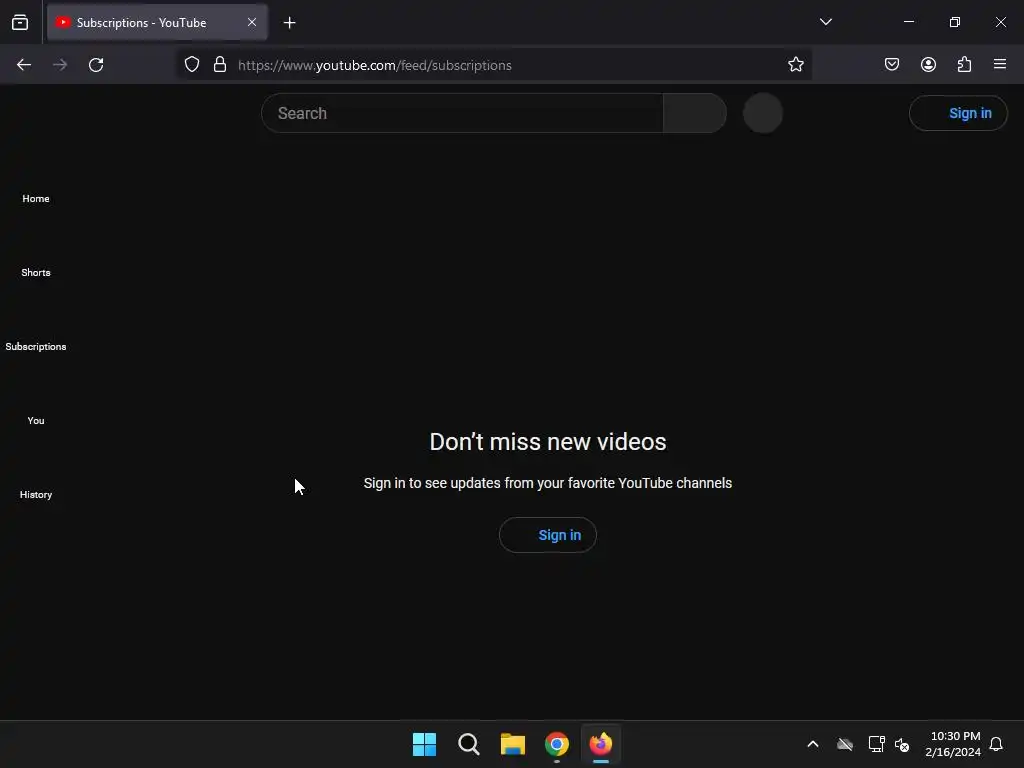This screenshot has width=1024, height=768.
Task: Bookmark this page with star icon
Action: pos(795,65)
